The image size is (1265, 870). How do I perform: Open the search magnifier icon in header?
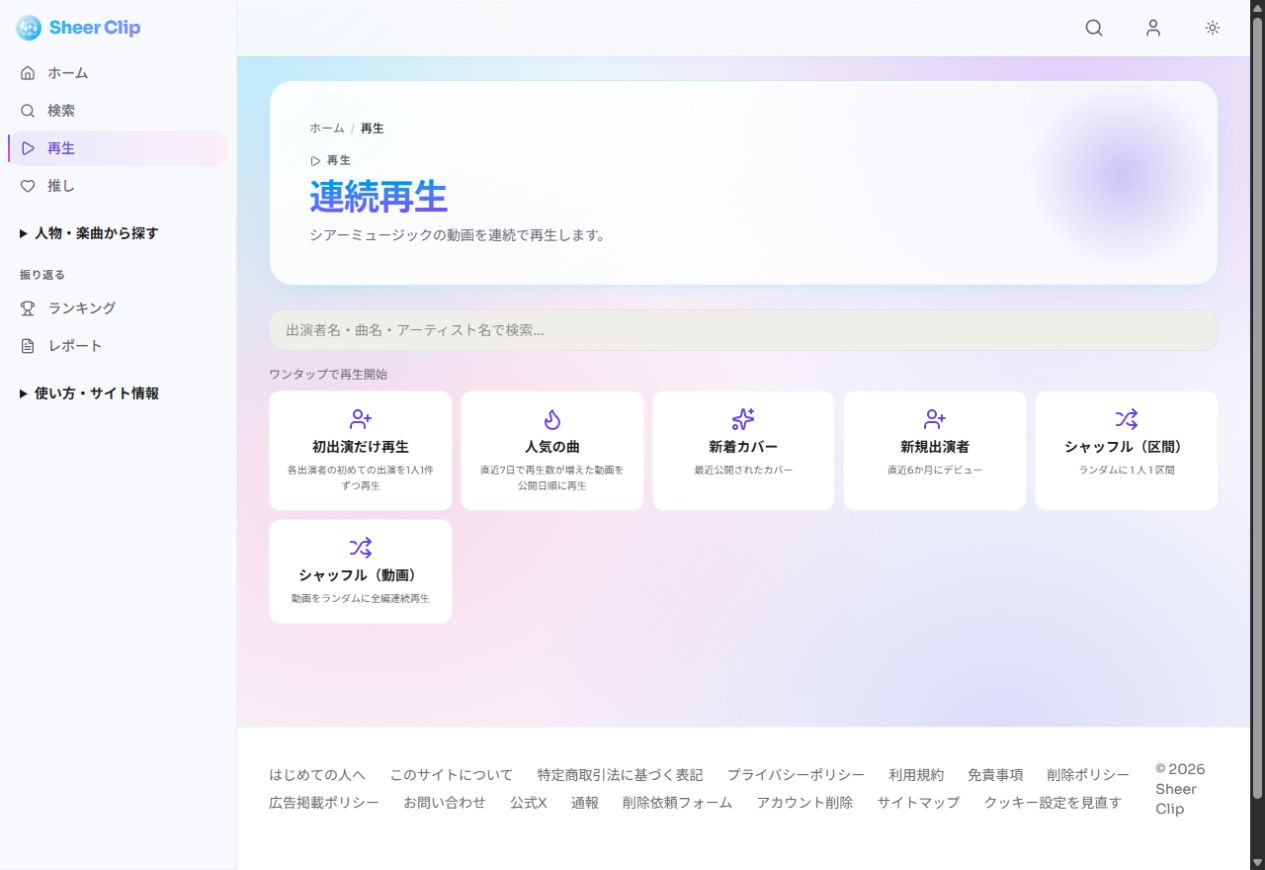click(1094, 28)
